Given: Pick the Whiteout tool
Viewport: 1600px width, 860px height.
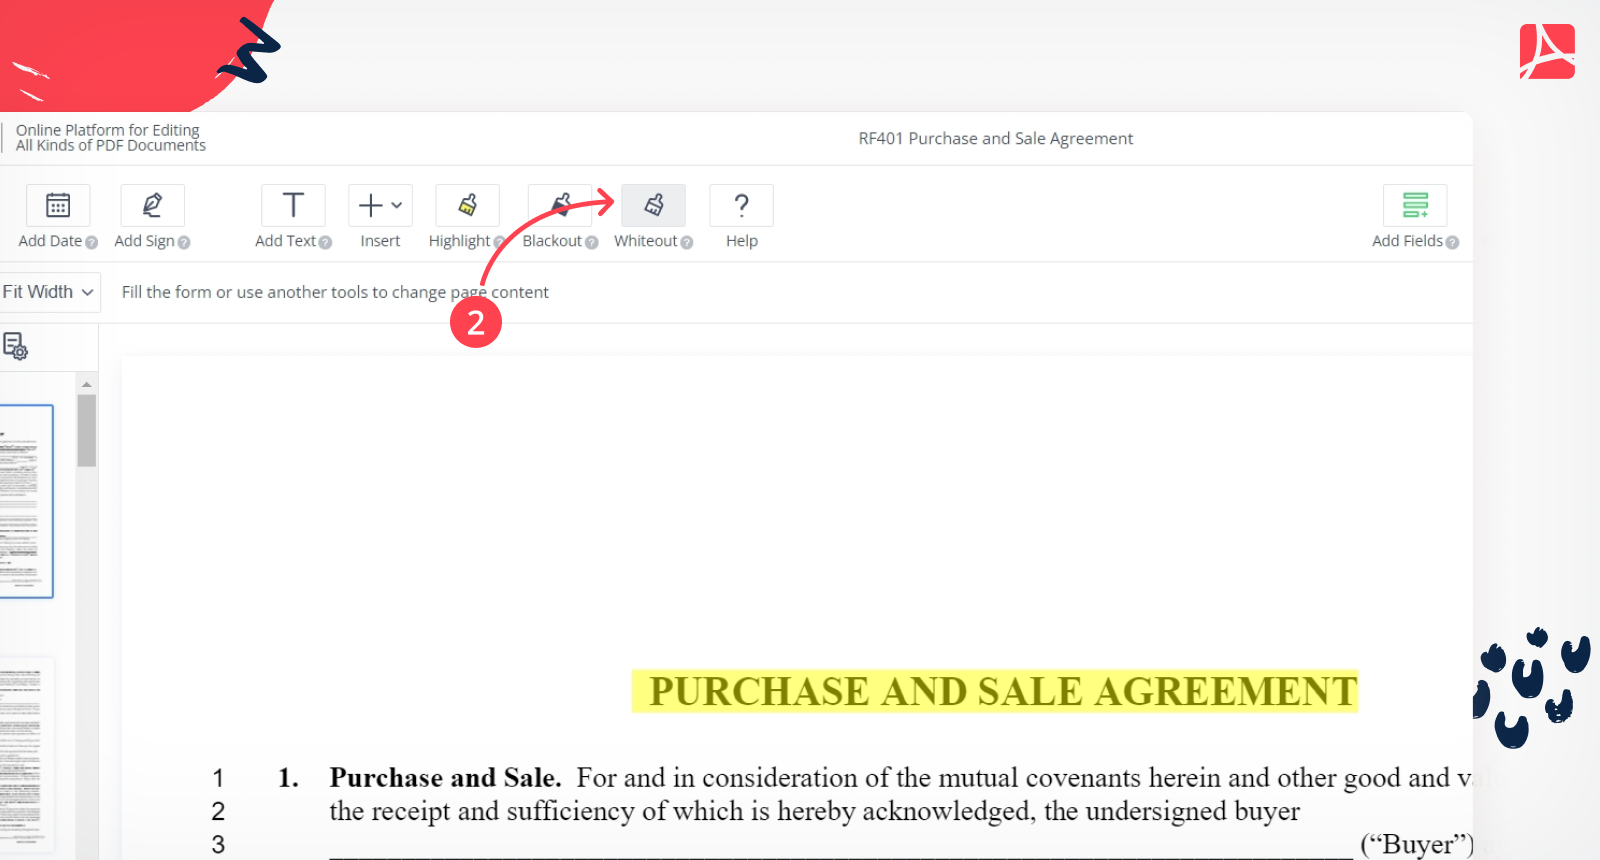Looking at the screenshot, I should 653,205.
